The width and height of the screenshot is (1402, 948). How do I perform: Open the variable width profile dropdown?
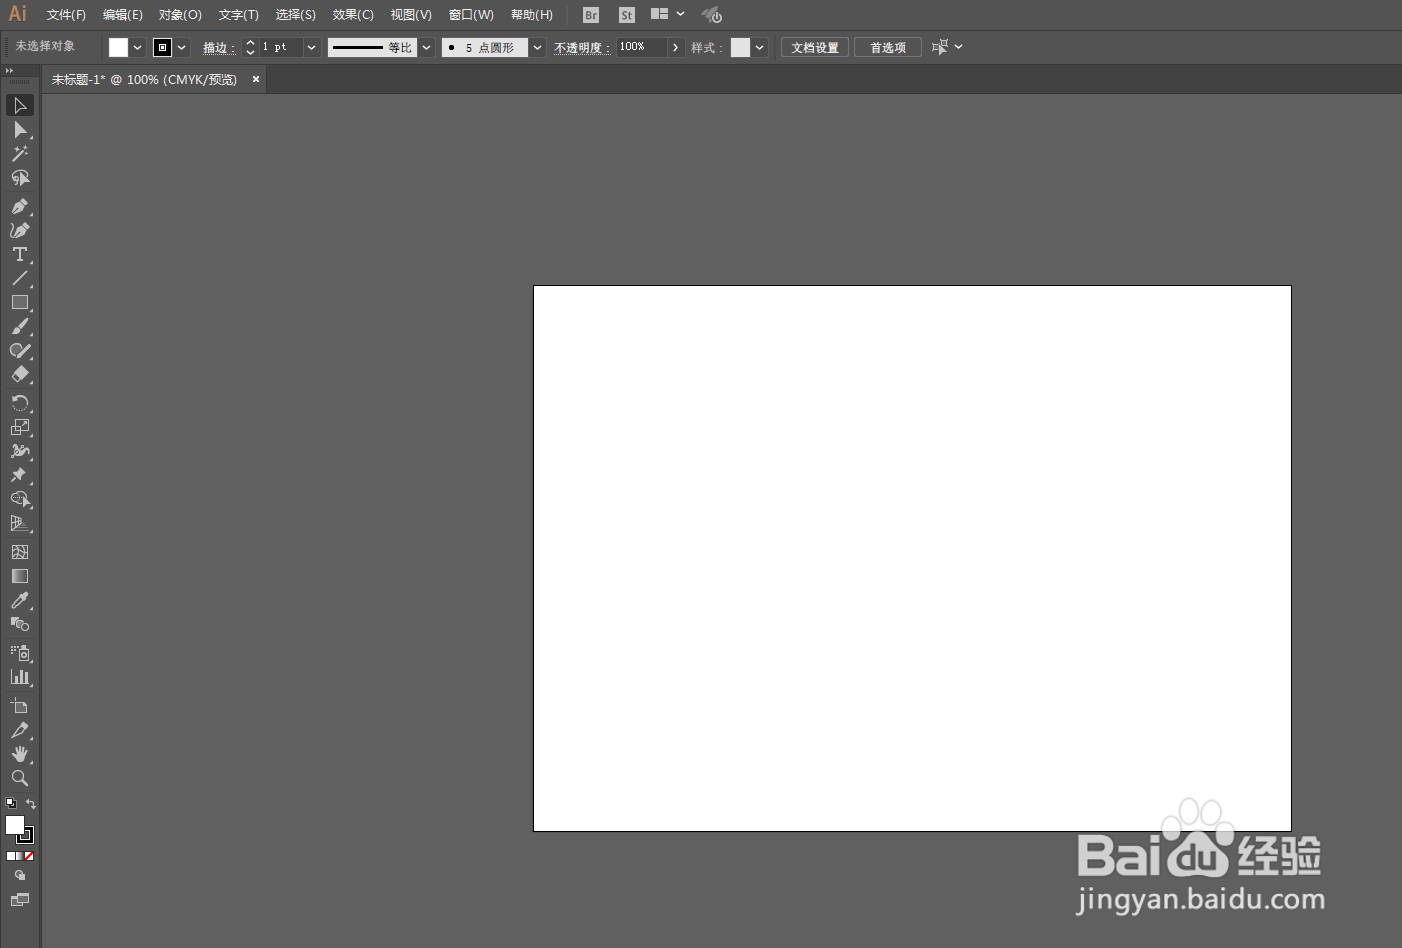(427, 47)
